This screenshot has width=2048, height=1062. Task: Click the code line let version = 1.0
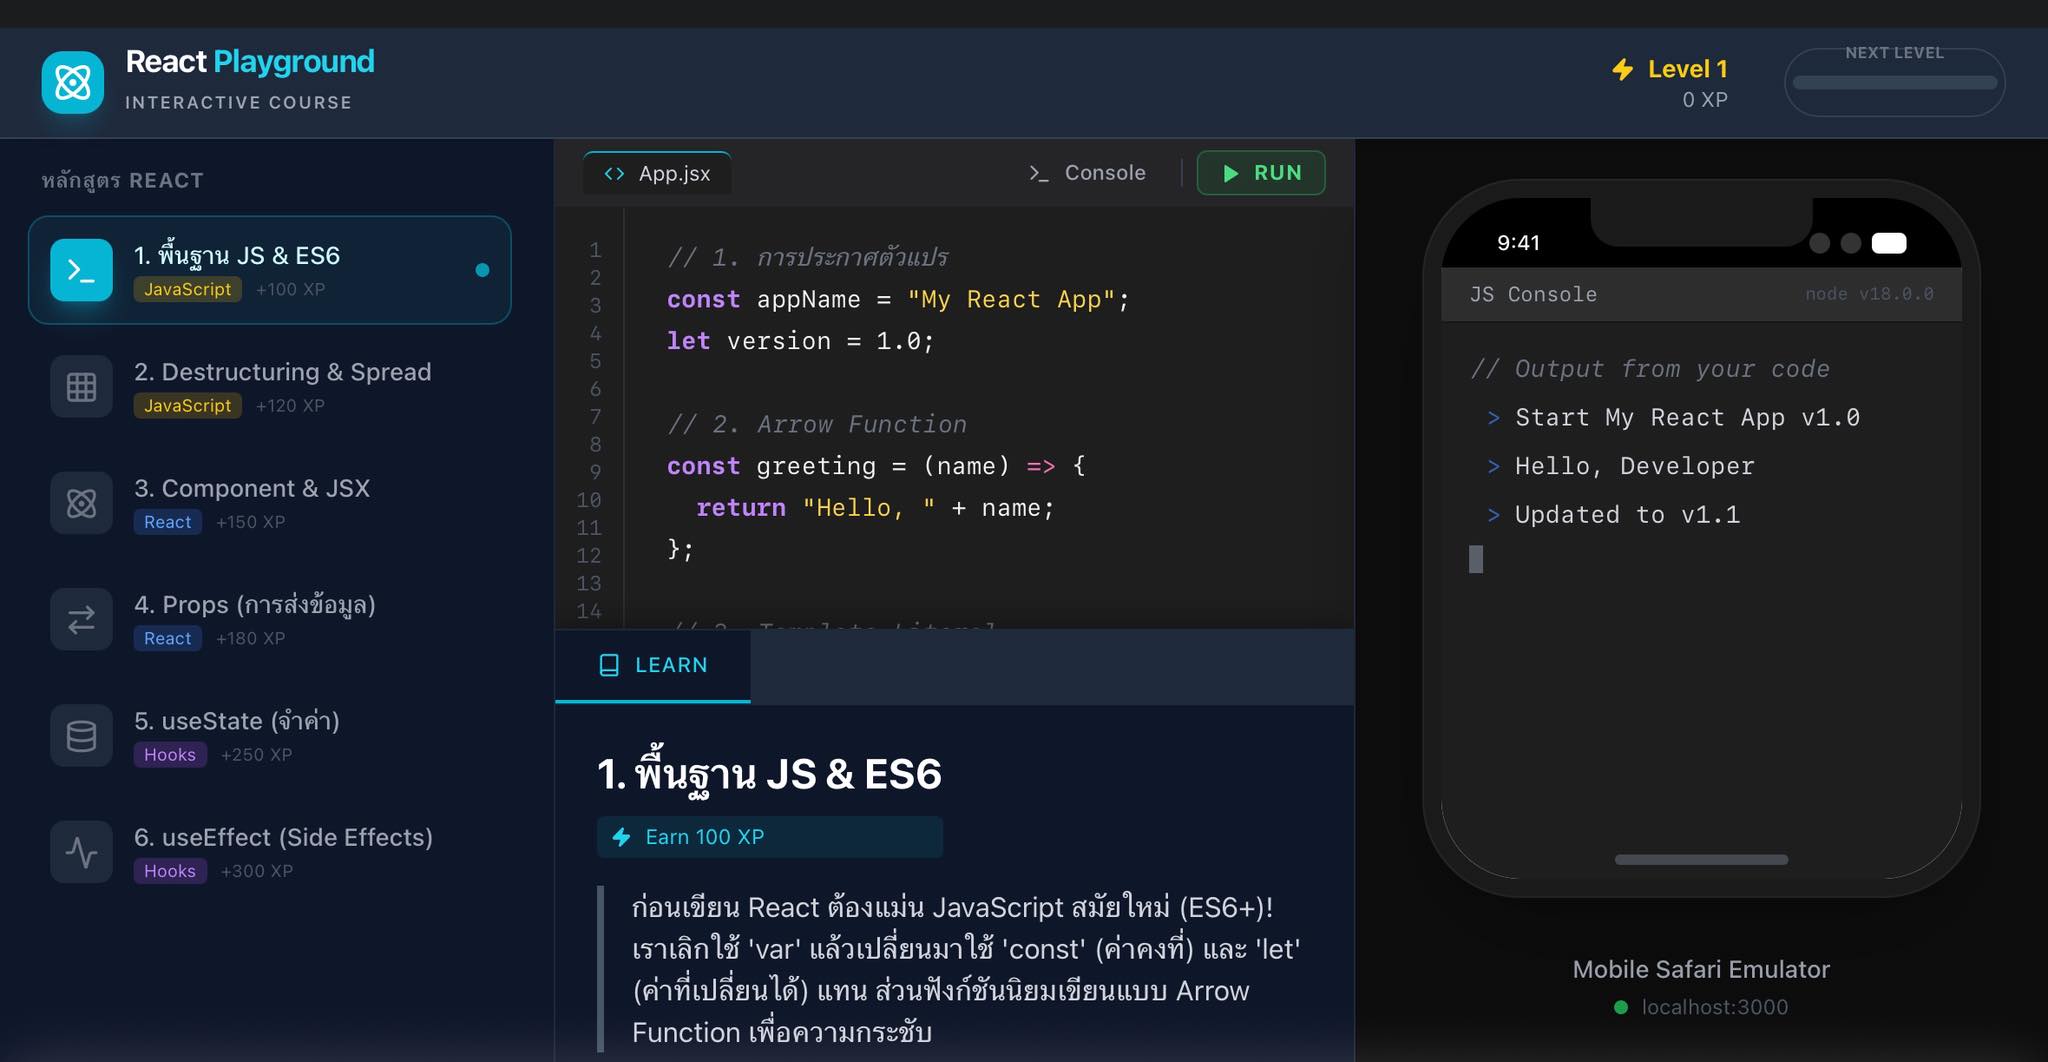click(x=800, y=341)
